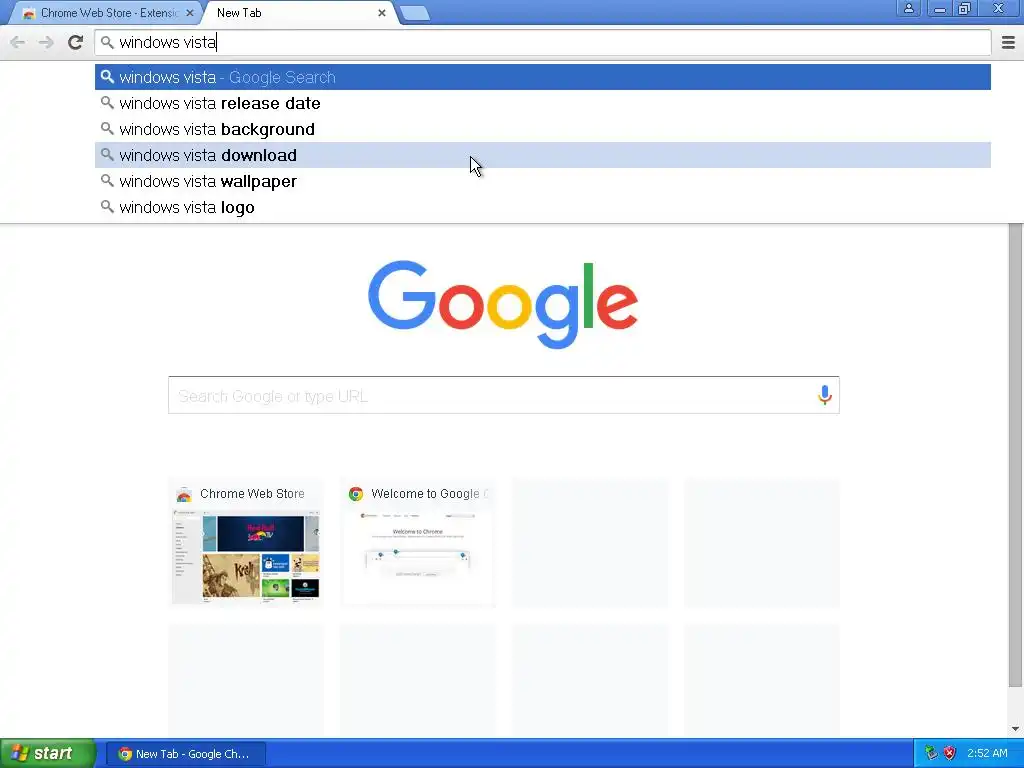
Task: Open the Windows Start menu
Action: click(48, 754)
